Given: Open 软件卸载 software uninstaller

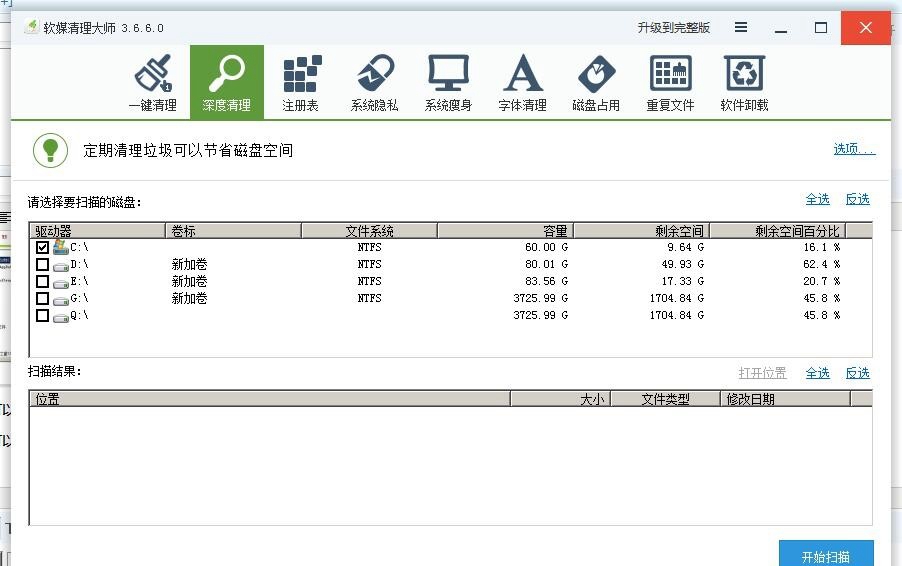Looking at the screenshot, I should click(x=744, y=82).
